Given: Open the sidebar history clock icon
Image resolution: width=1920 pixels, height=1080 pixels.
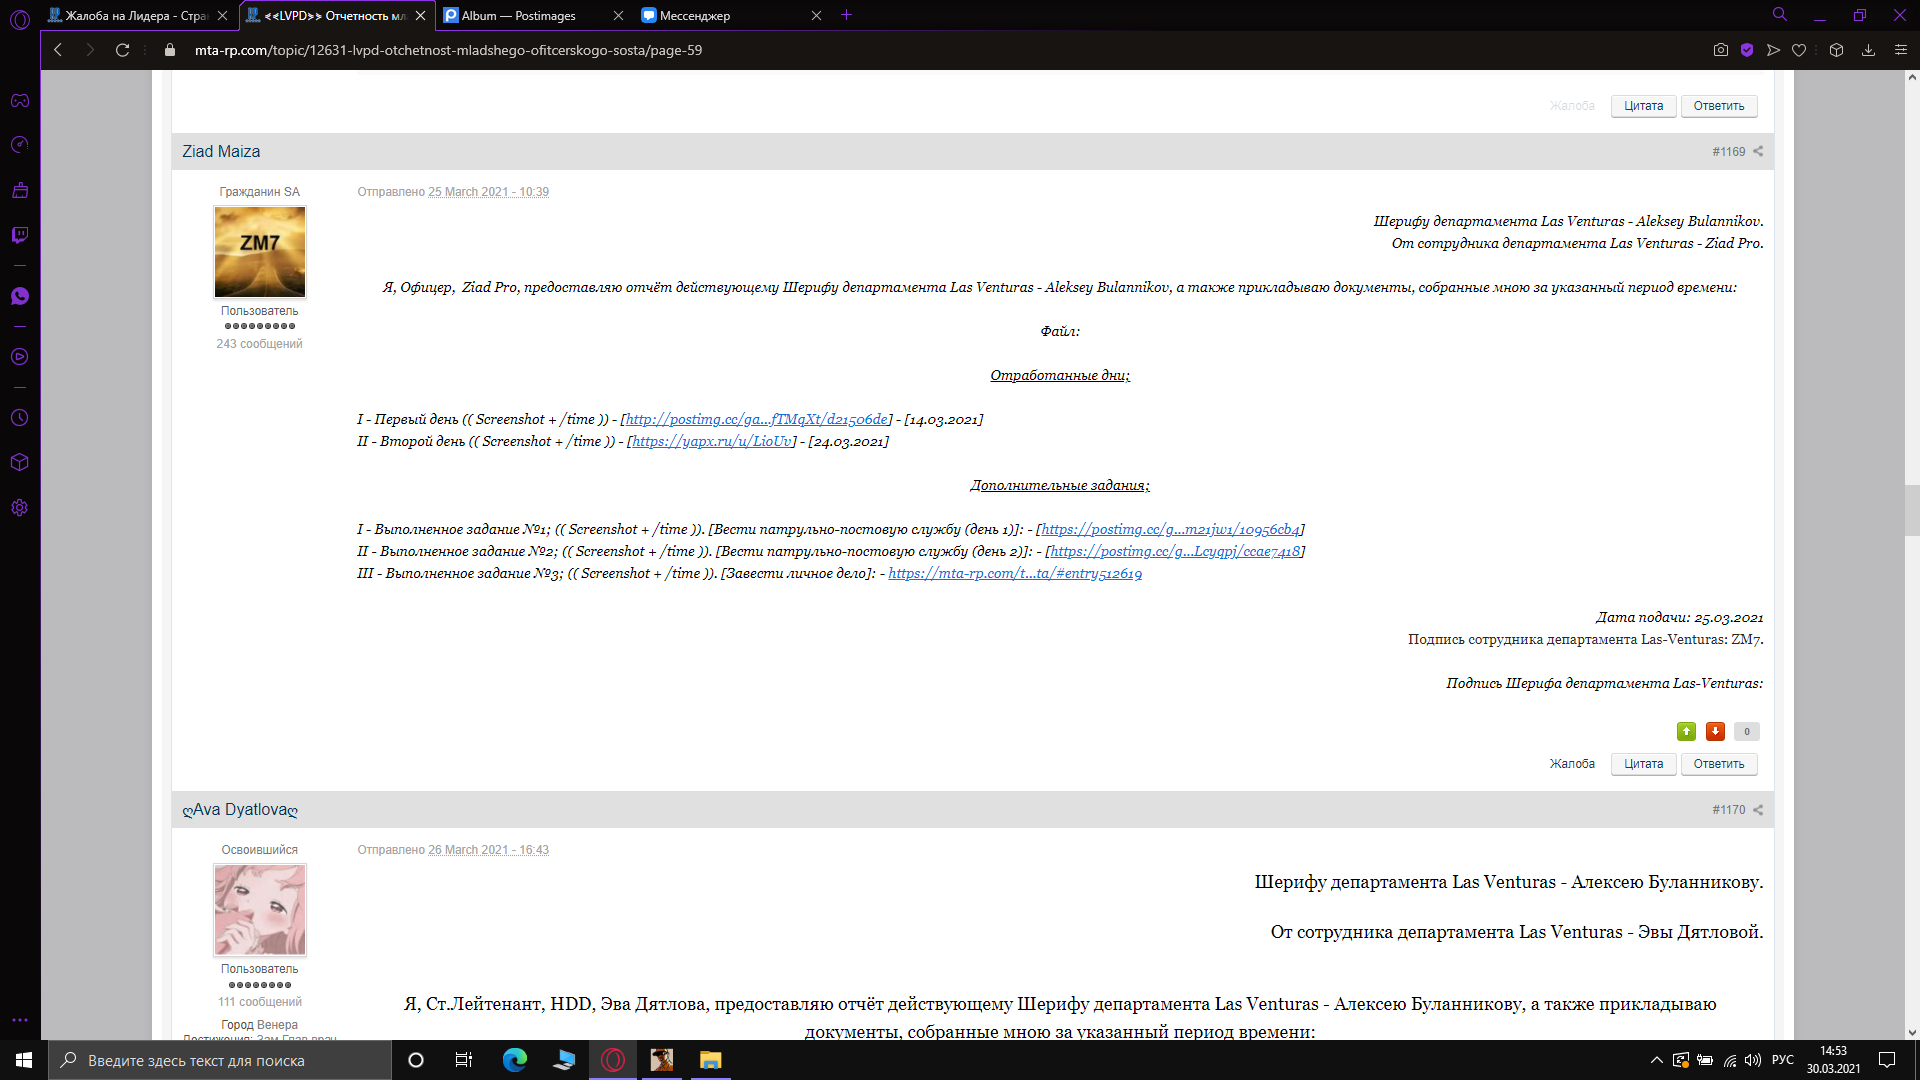Looking at the screenshot, I should pyautogui.click(x=20, y=418).
